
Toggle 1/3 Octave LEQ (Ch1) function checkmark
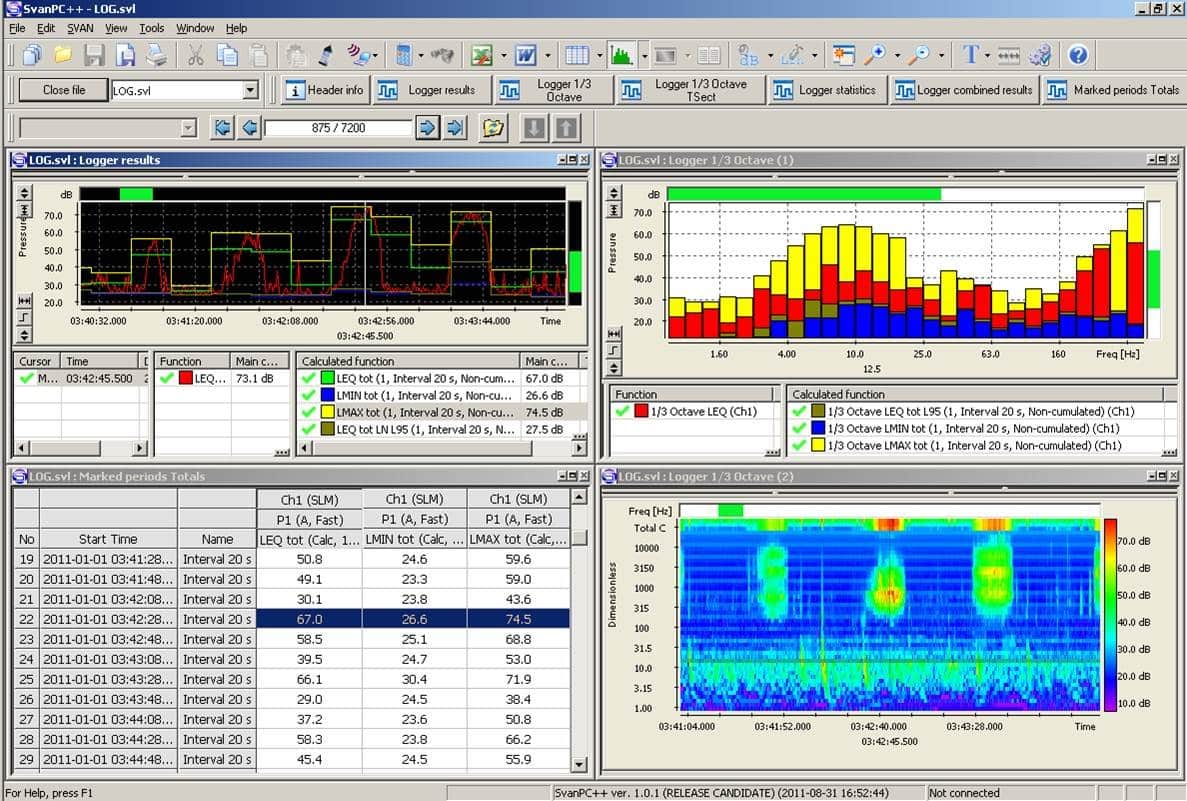coord(623,411)
